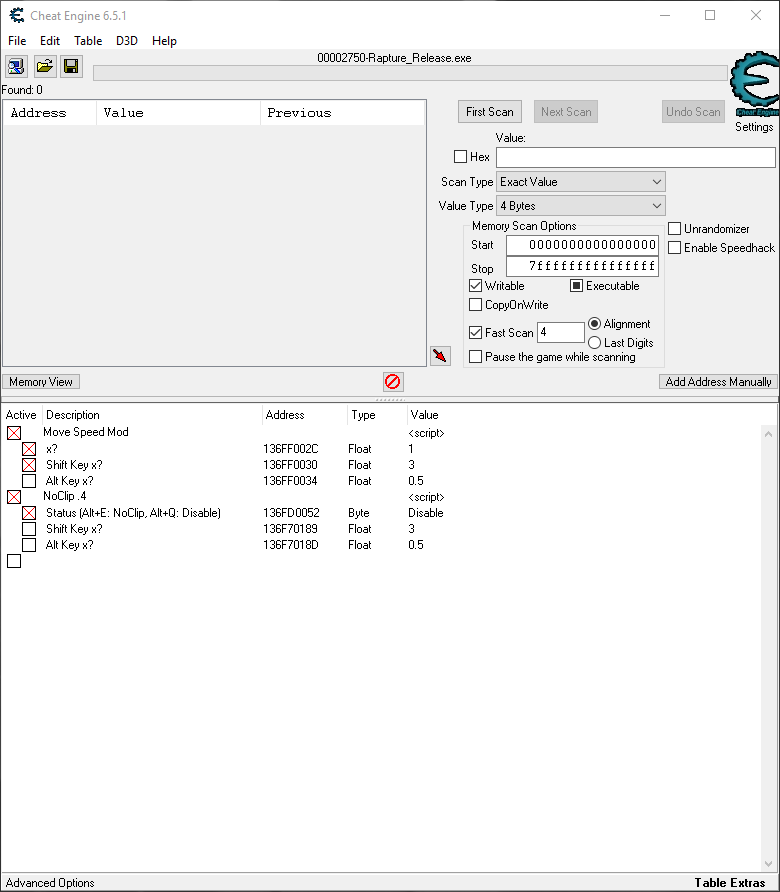Toggle the Fast Scan checkbox
This screenshot has width=780, height=892.
tap(476, 333)
